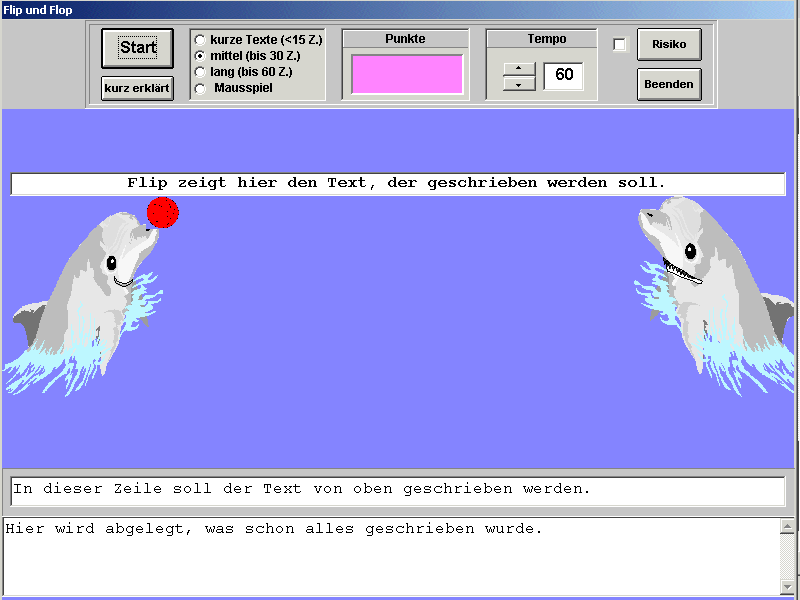Decrease Tempo with the down arrow

(x=519, y=85)
